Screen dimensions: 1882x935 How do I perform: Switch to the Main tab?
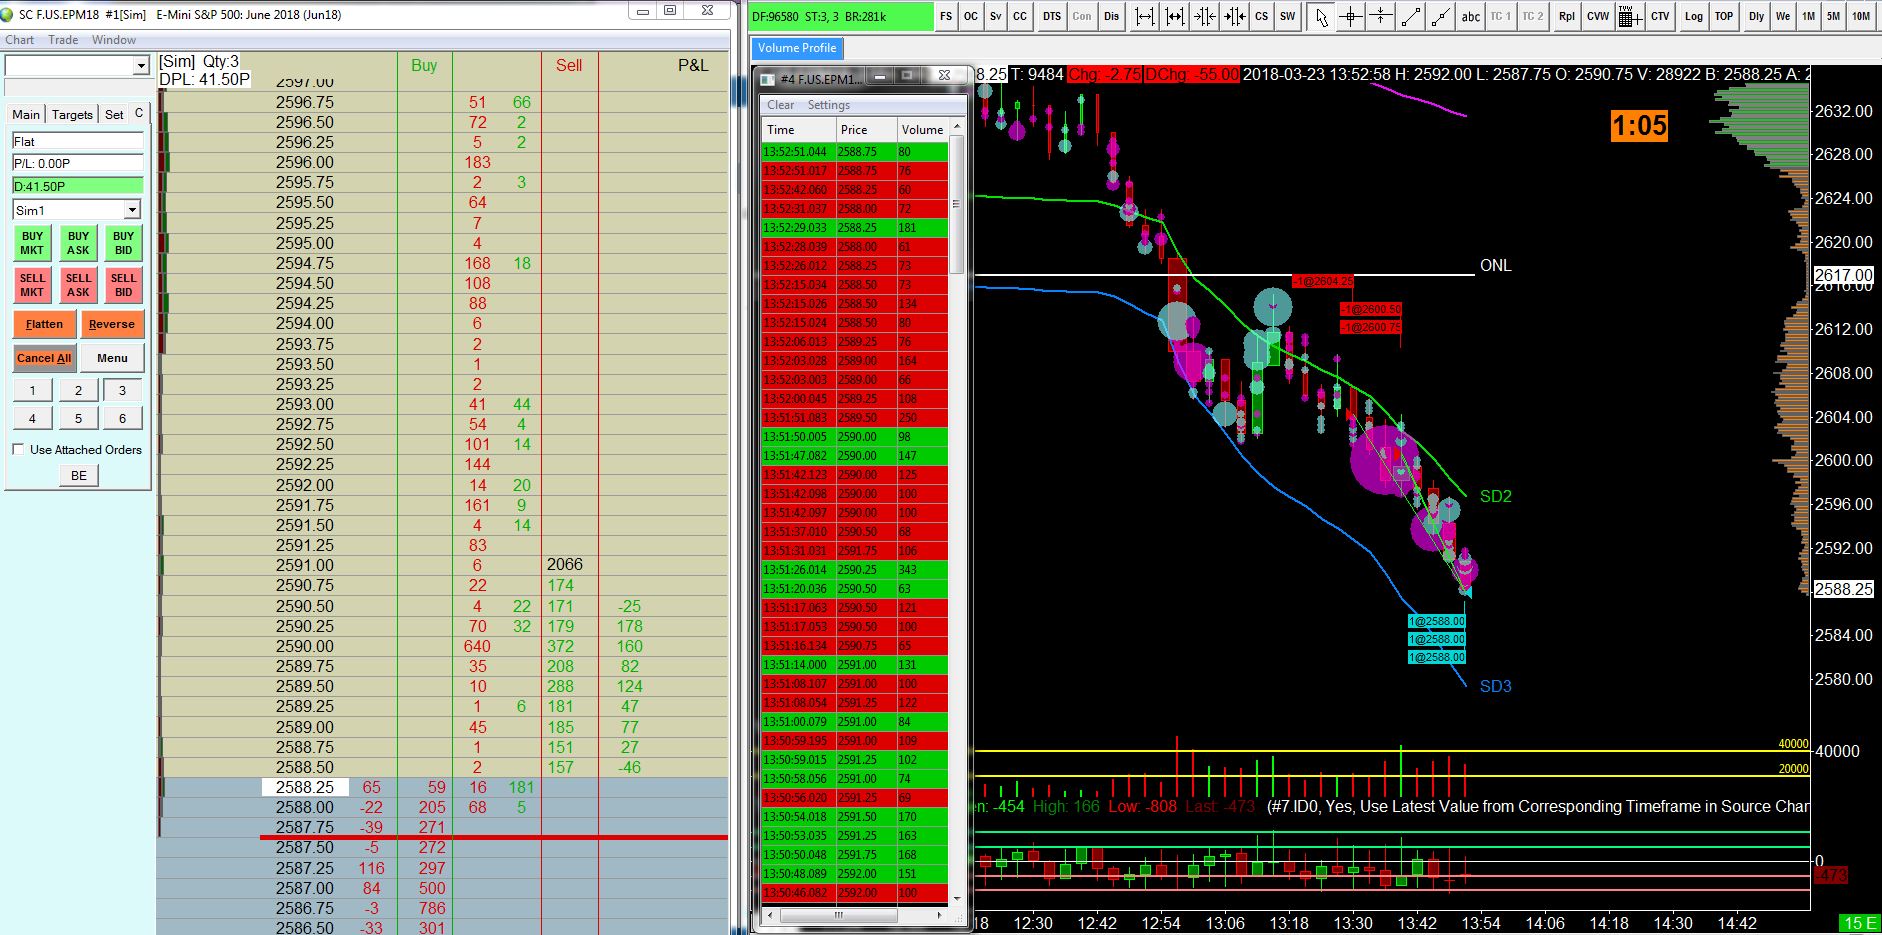tap(26, 114)
